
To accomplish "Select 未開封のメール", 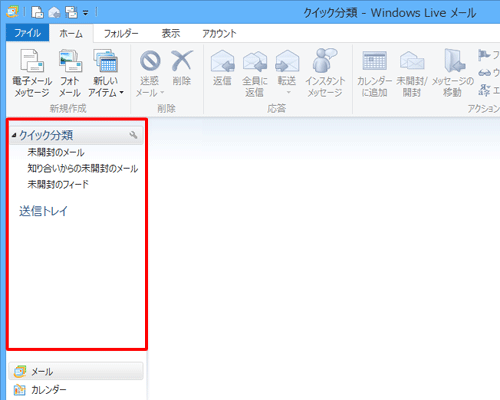I will coord(56,152).
